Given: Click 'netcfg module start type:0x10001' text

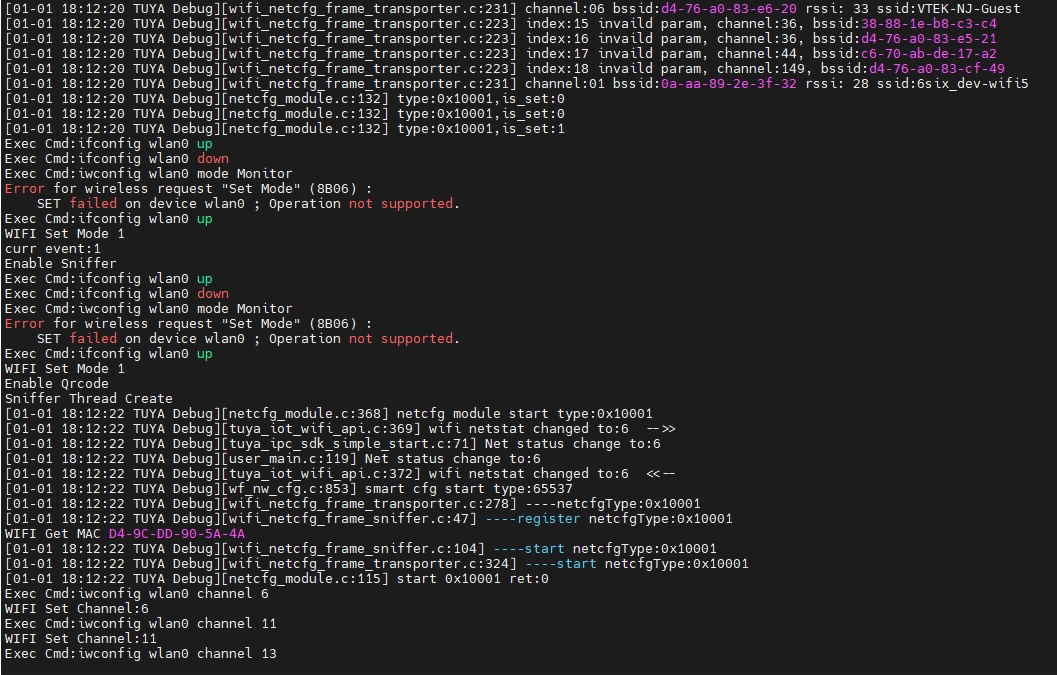Looking at the screenshot, I should tap(525, 413).
